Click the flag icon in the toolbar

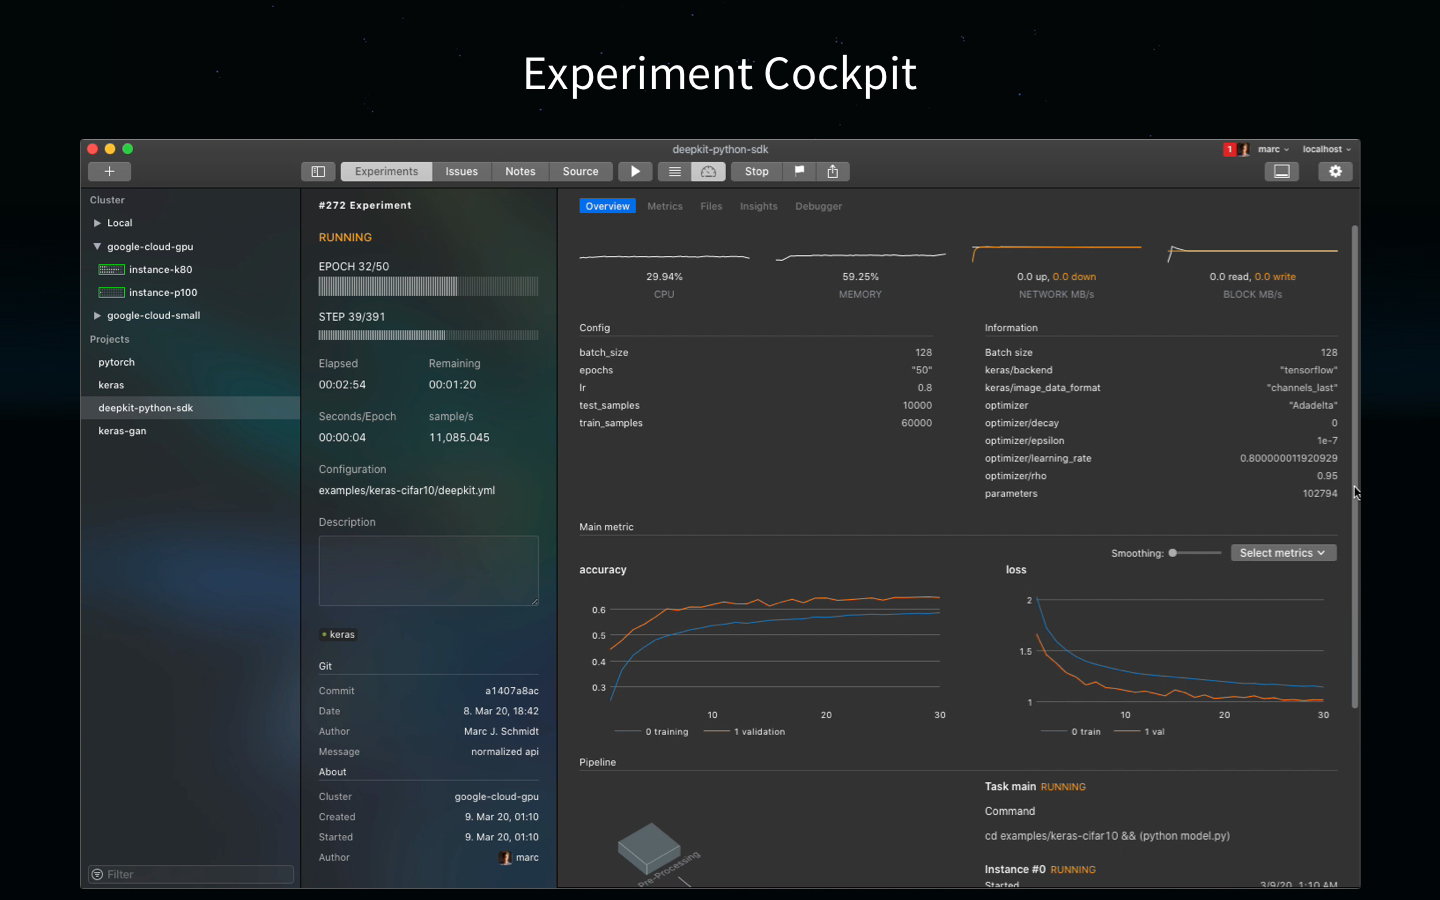pos(799,171)
